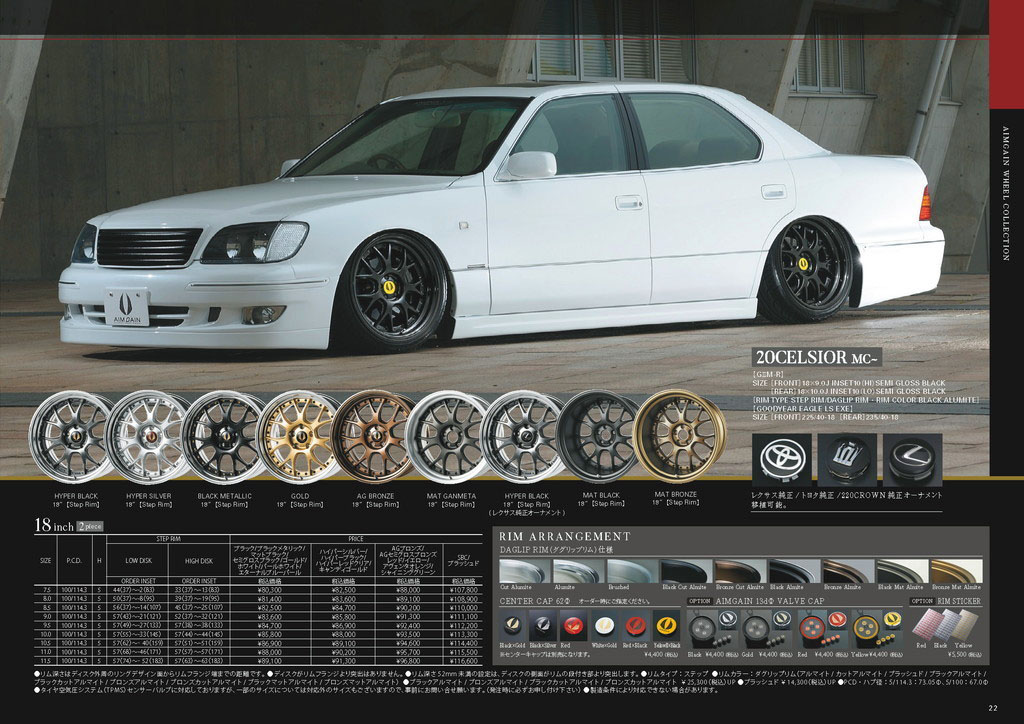Click the "P.C.D." column header
The height and width of the screenshot is (724, 1024).
click(x=74, y=561)
